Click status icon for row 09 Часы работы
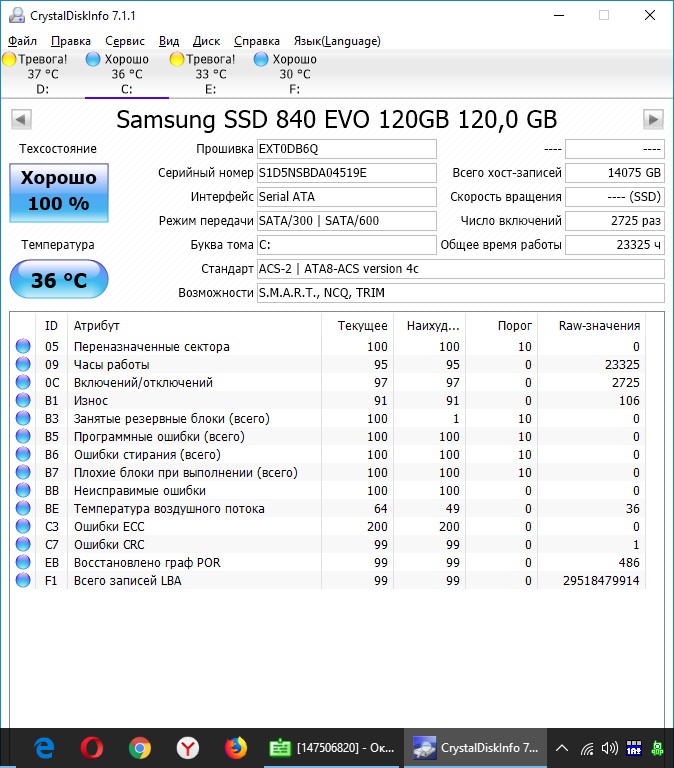 (x=23, y=364)
